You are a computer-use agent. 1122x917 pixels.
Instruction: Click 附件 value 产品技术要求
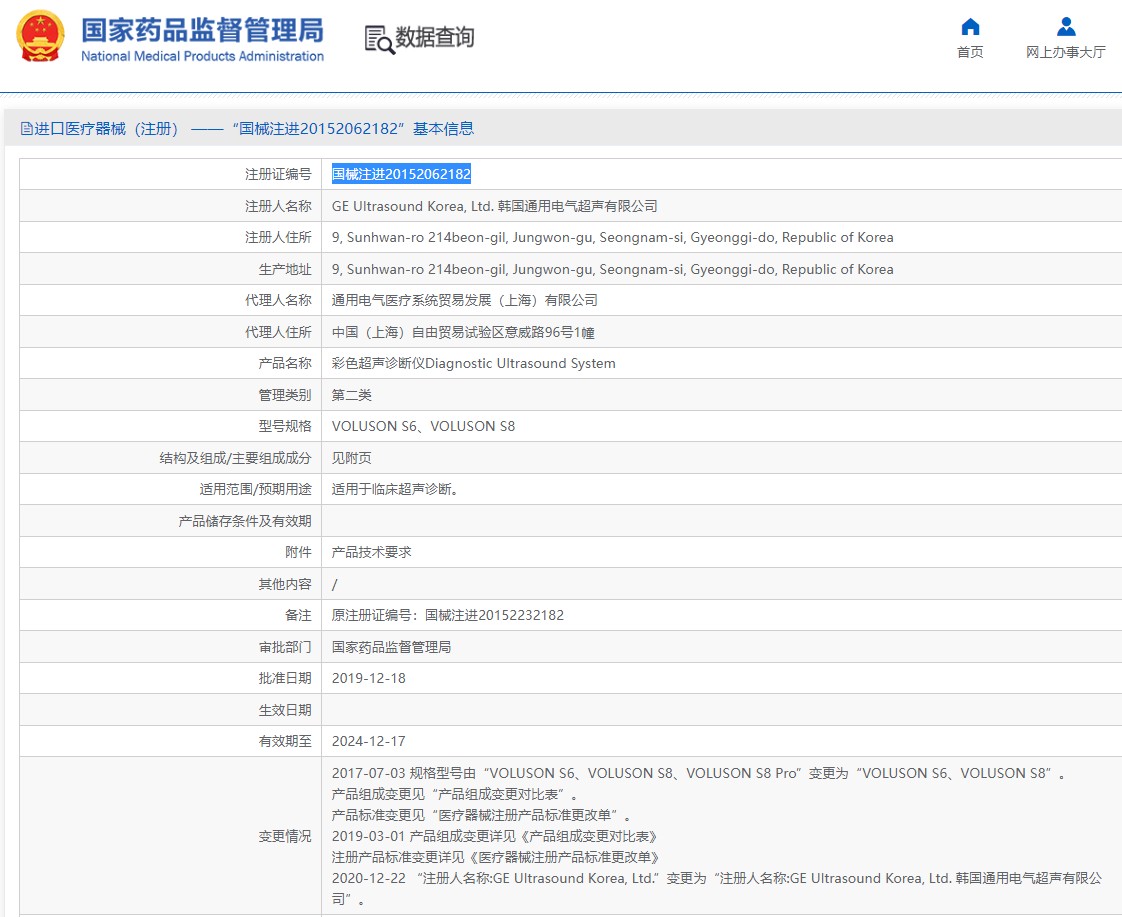[x=371, y=552]
